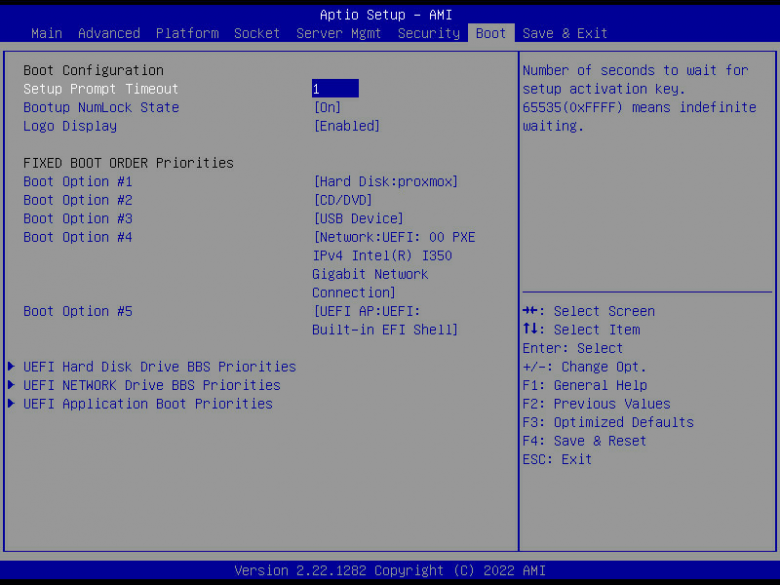
Task: Select the Setup Prompt Timeout label
Action: (x=100, y=89)
